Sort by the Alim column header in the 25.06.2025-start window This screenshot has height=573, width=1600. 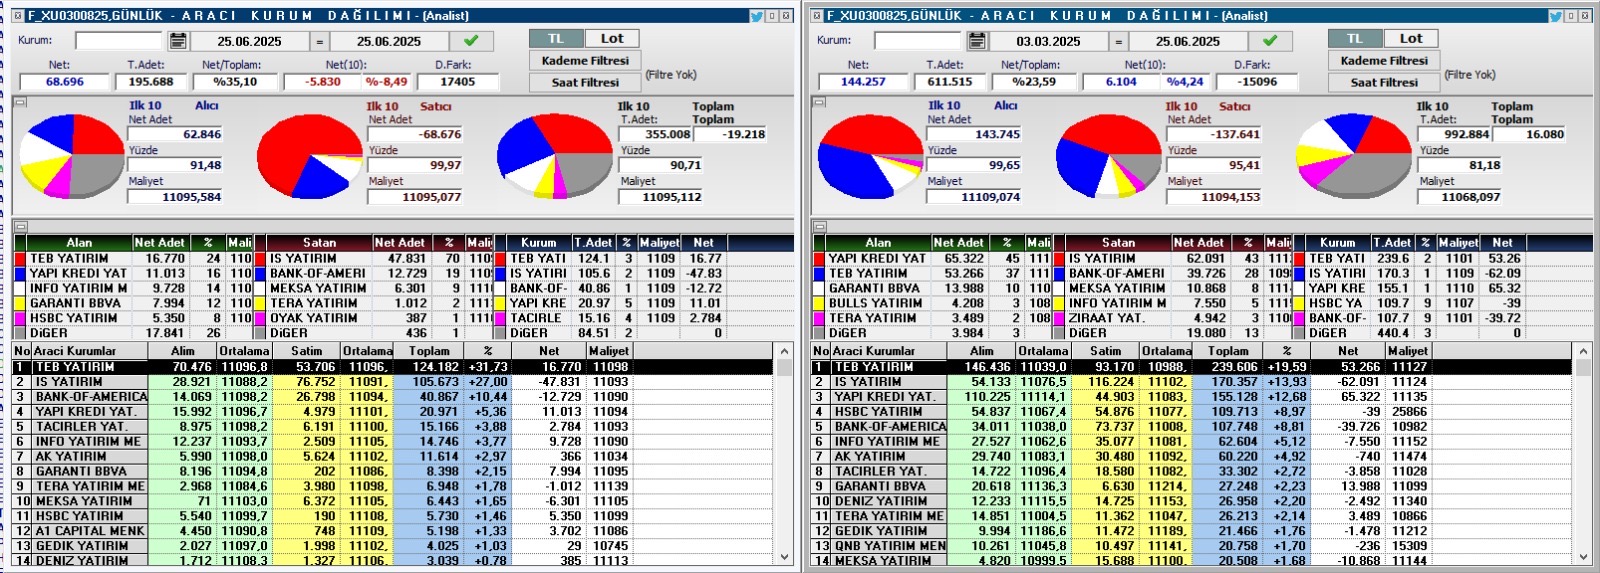[x=182, y=351]
